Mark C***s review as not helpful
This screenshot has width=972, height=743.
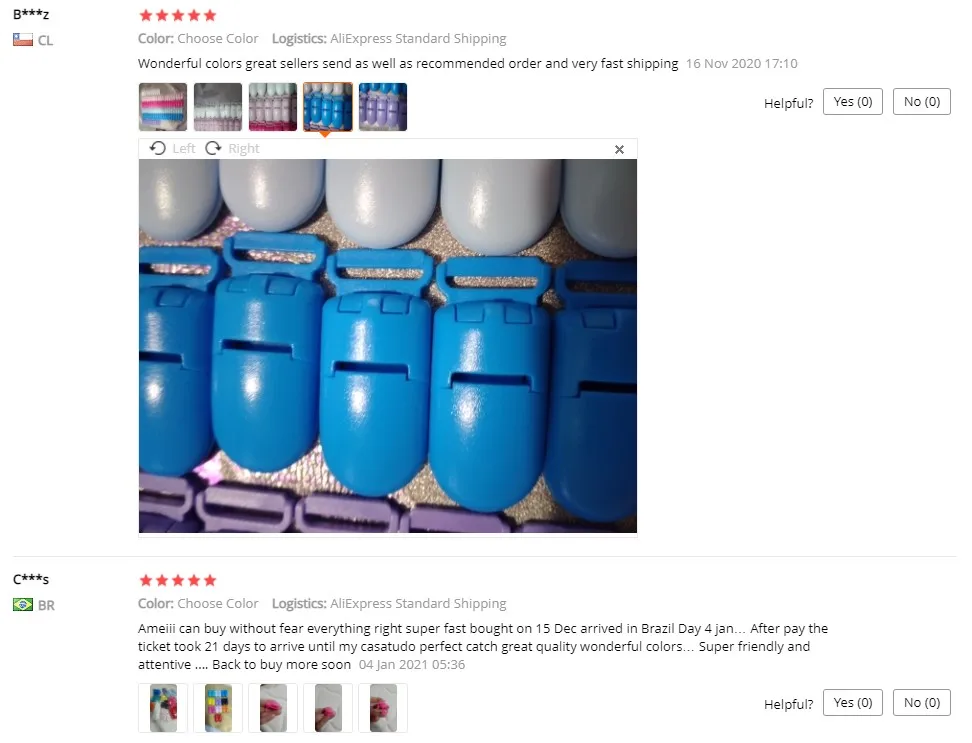tap(922, 703)
